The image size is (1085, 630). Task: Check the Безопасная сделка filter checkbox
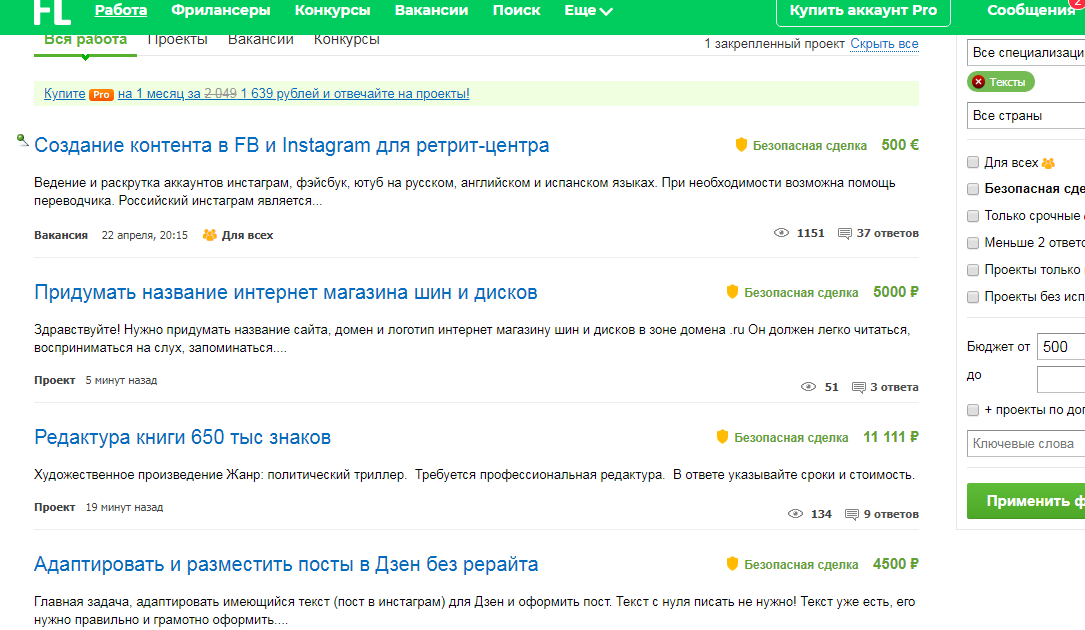pyautogui.click(x=972, y=188)
